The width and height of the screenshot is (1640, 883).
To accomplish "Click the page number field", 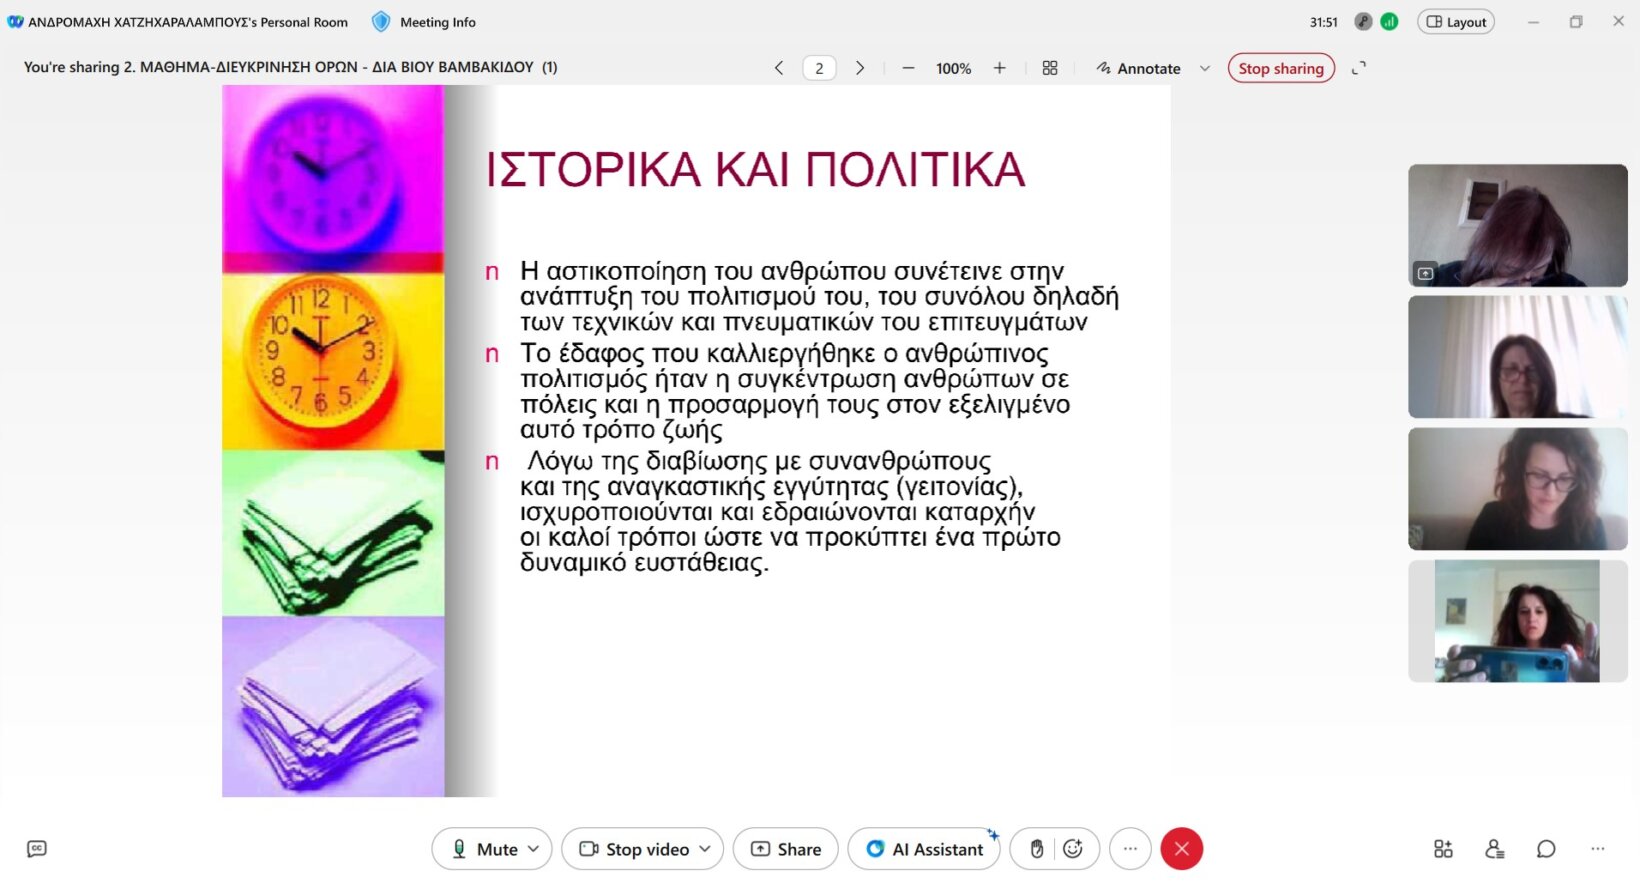I will click(x=819, y=68).
